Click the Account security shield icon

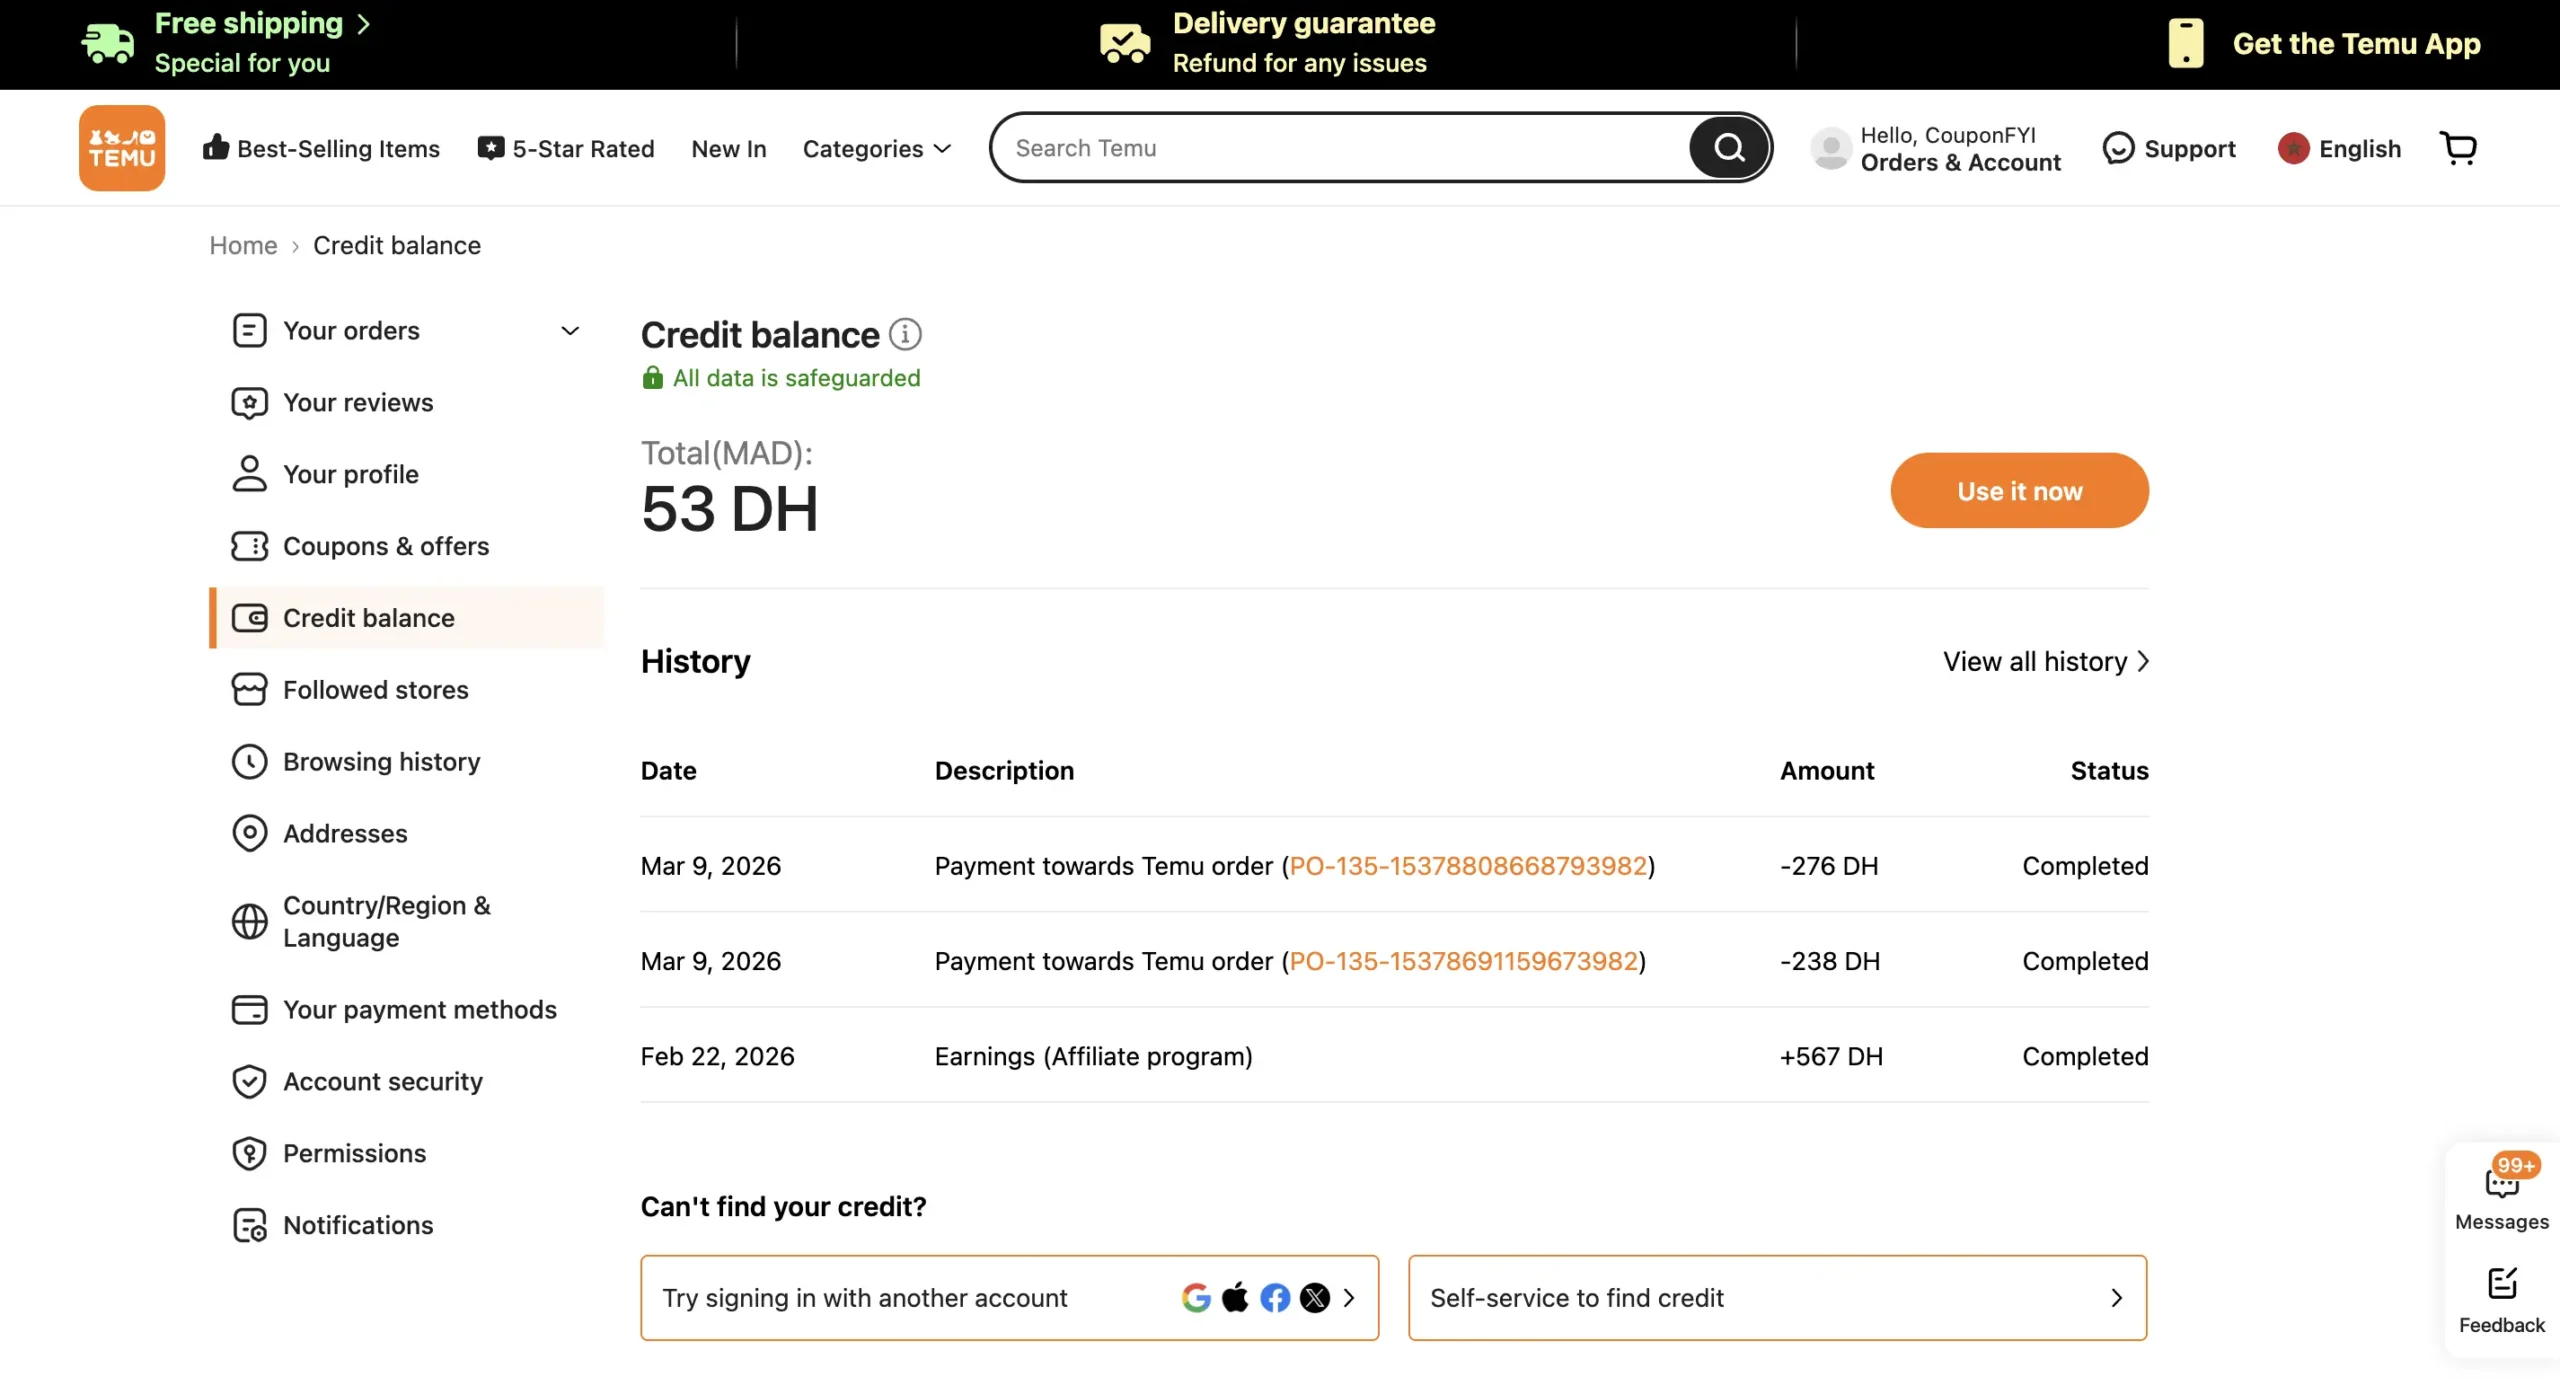pyautogui.click(x=249, y=1081)
